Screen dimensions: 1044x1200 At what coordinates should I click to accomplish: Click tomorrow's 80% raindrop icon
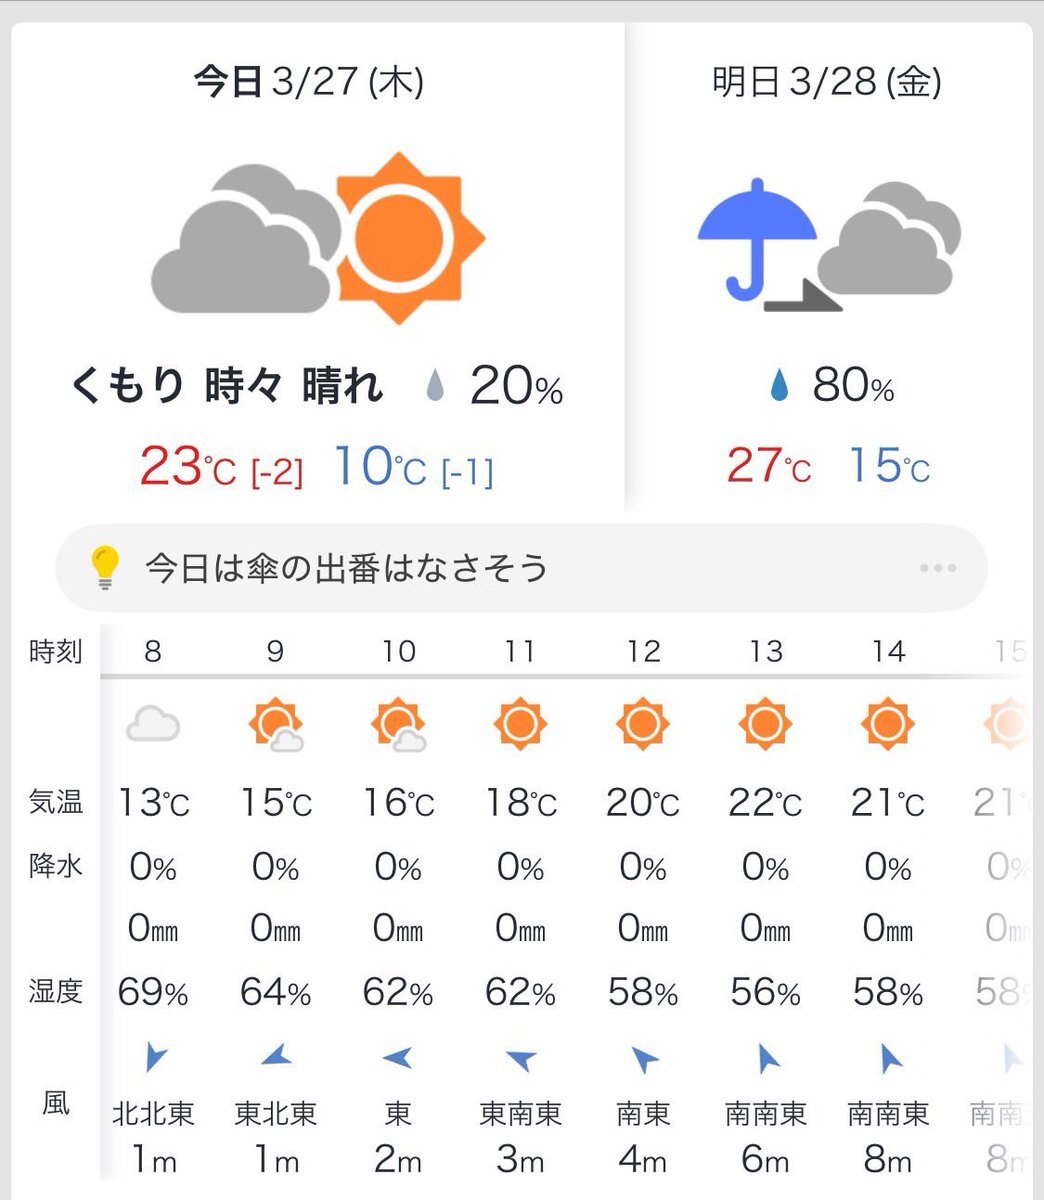pos(779,386)
